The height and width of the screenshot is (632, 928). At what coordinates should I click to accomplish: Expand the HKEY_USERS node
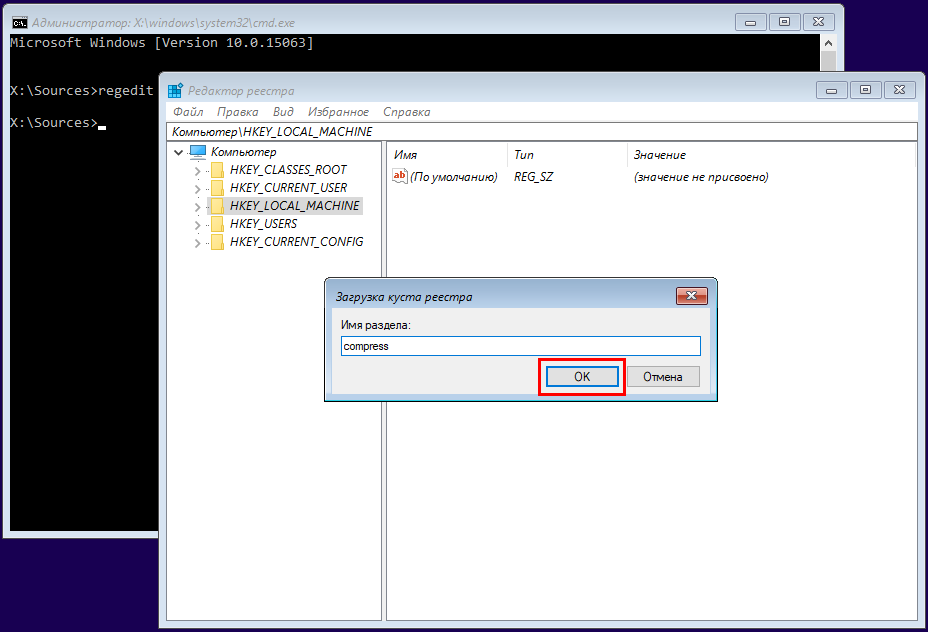pyautogui.click(x=197, y=225)
